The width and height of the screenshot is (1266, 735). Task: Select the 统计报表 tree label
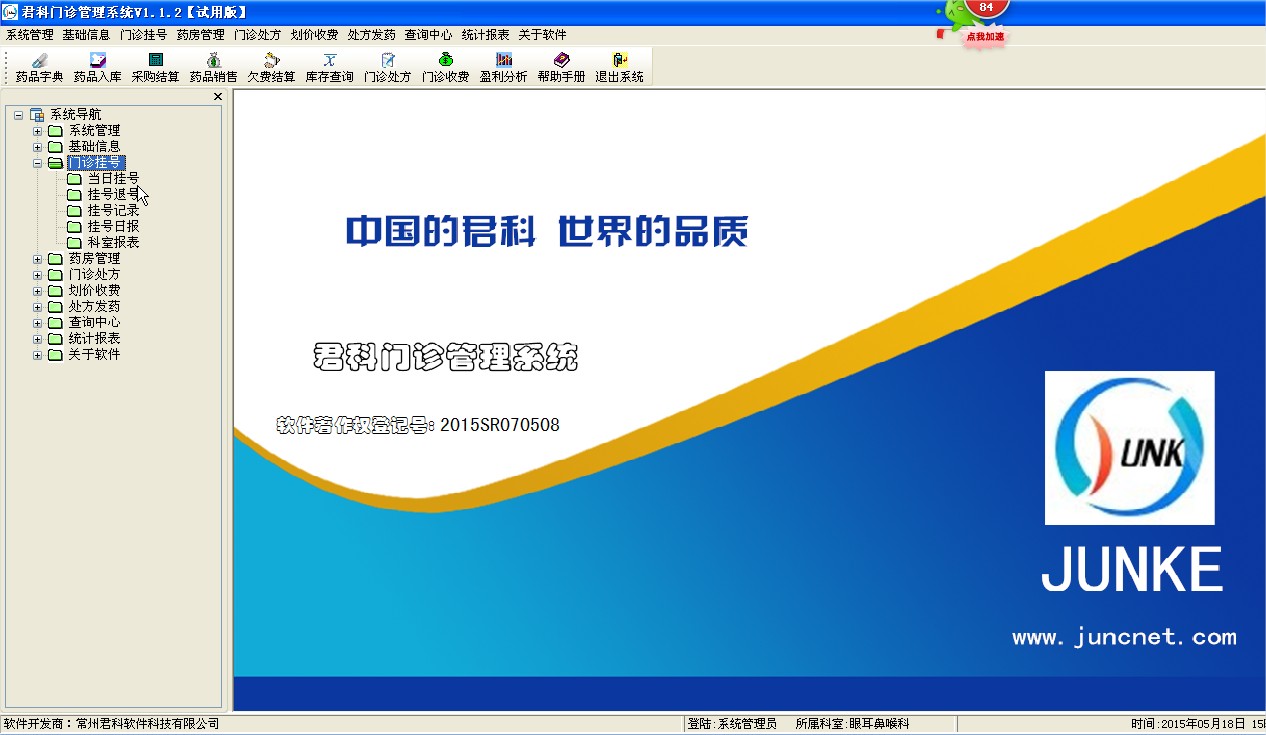[x=94, y=339]
